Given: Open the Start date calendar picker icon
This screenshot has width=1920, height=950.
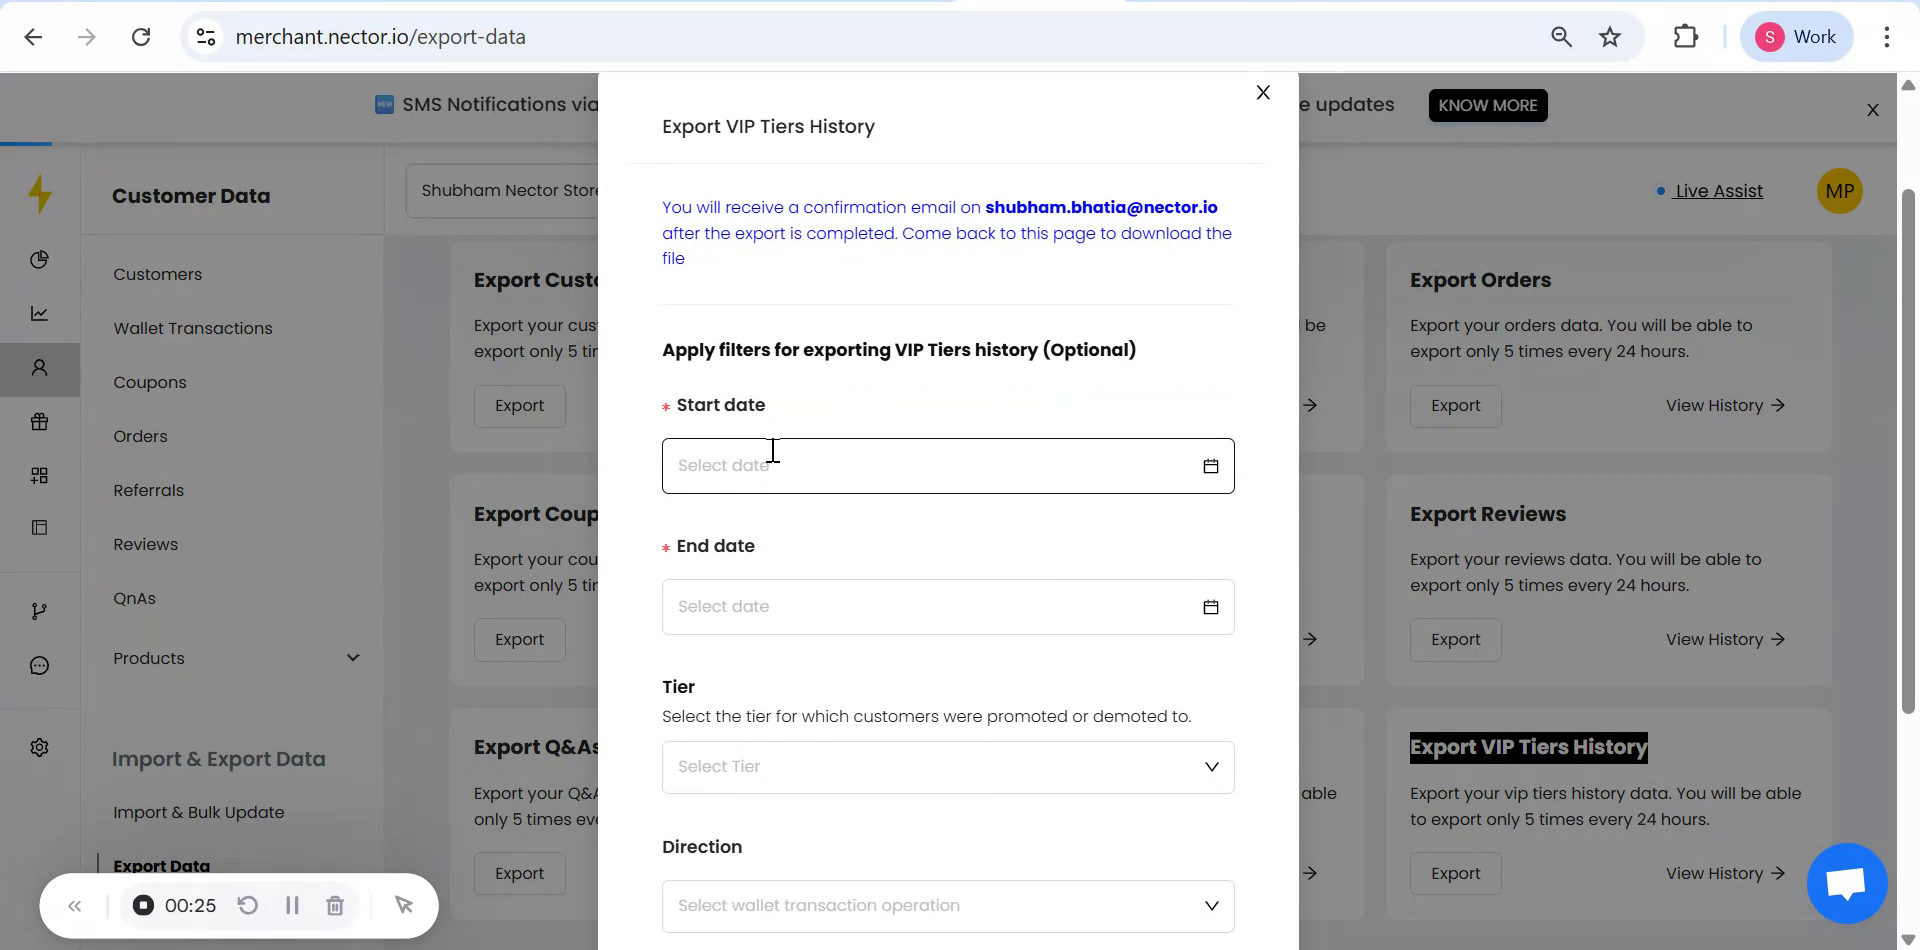Looking at the screenshot, I should 1211,465.
